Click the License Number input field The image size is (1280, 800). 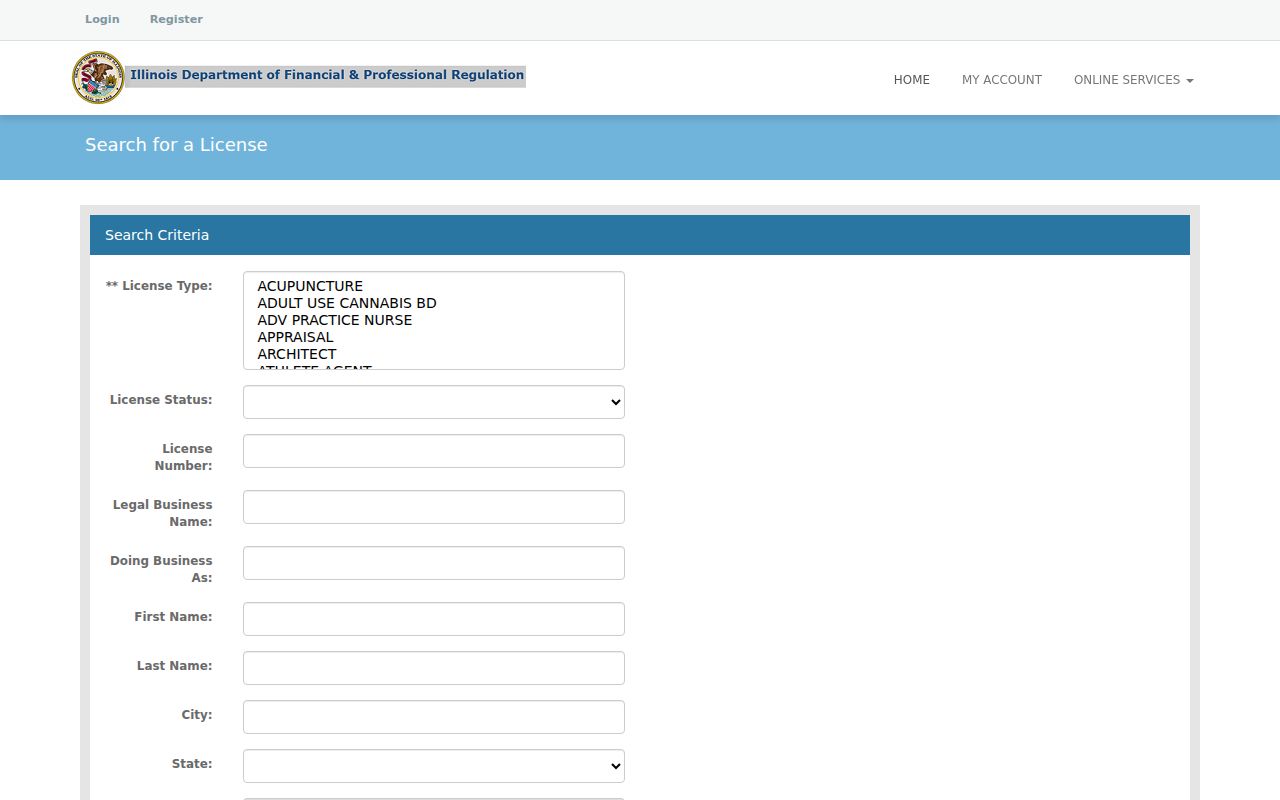click(434, 451)
